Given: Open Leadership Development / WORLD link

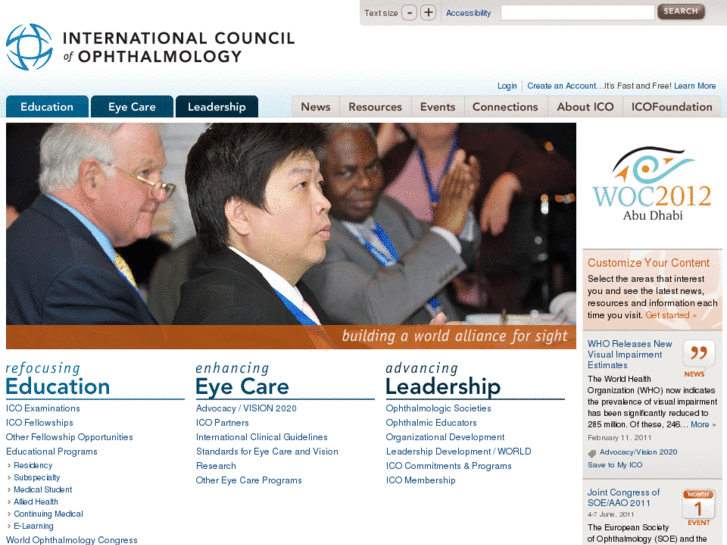Looking at the screenshot, I should tap(459, 451).
